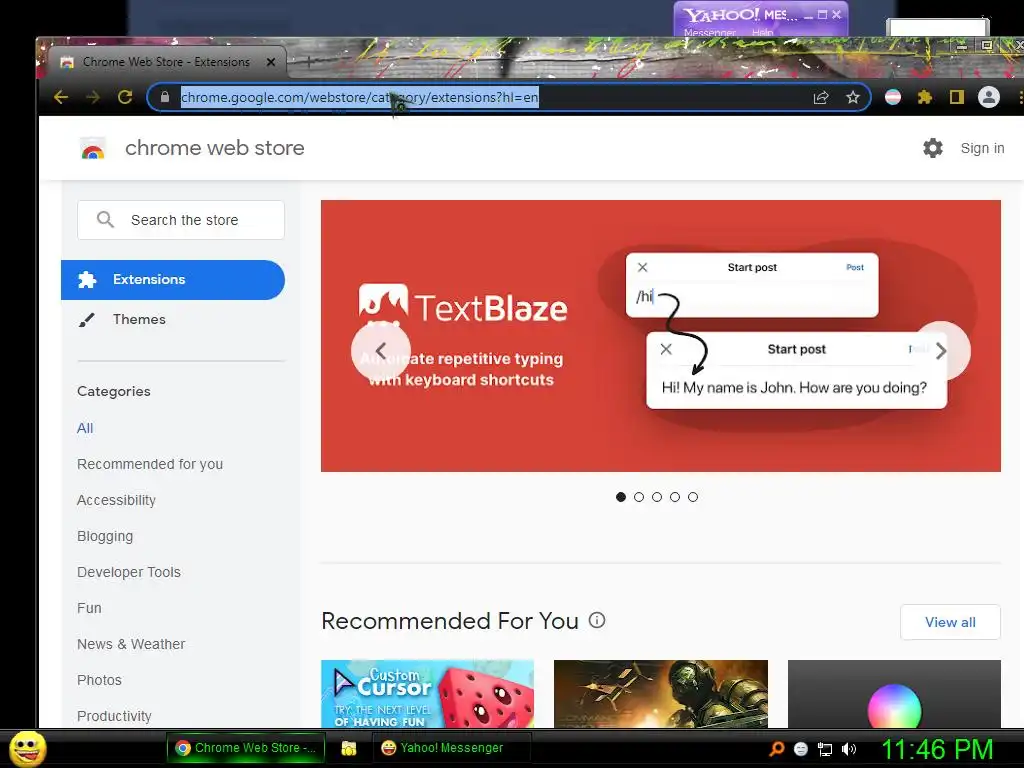The image size is (1024, 768).
Task: Open the smiley start menu button
Action: tap(28, 748)
